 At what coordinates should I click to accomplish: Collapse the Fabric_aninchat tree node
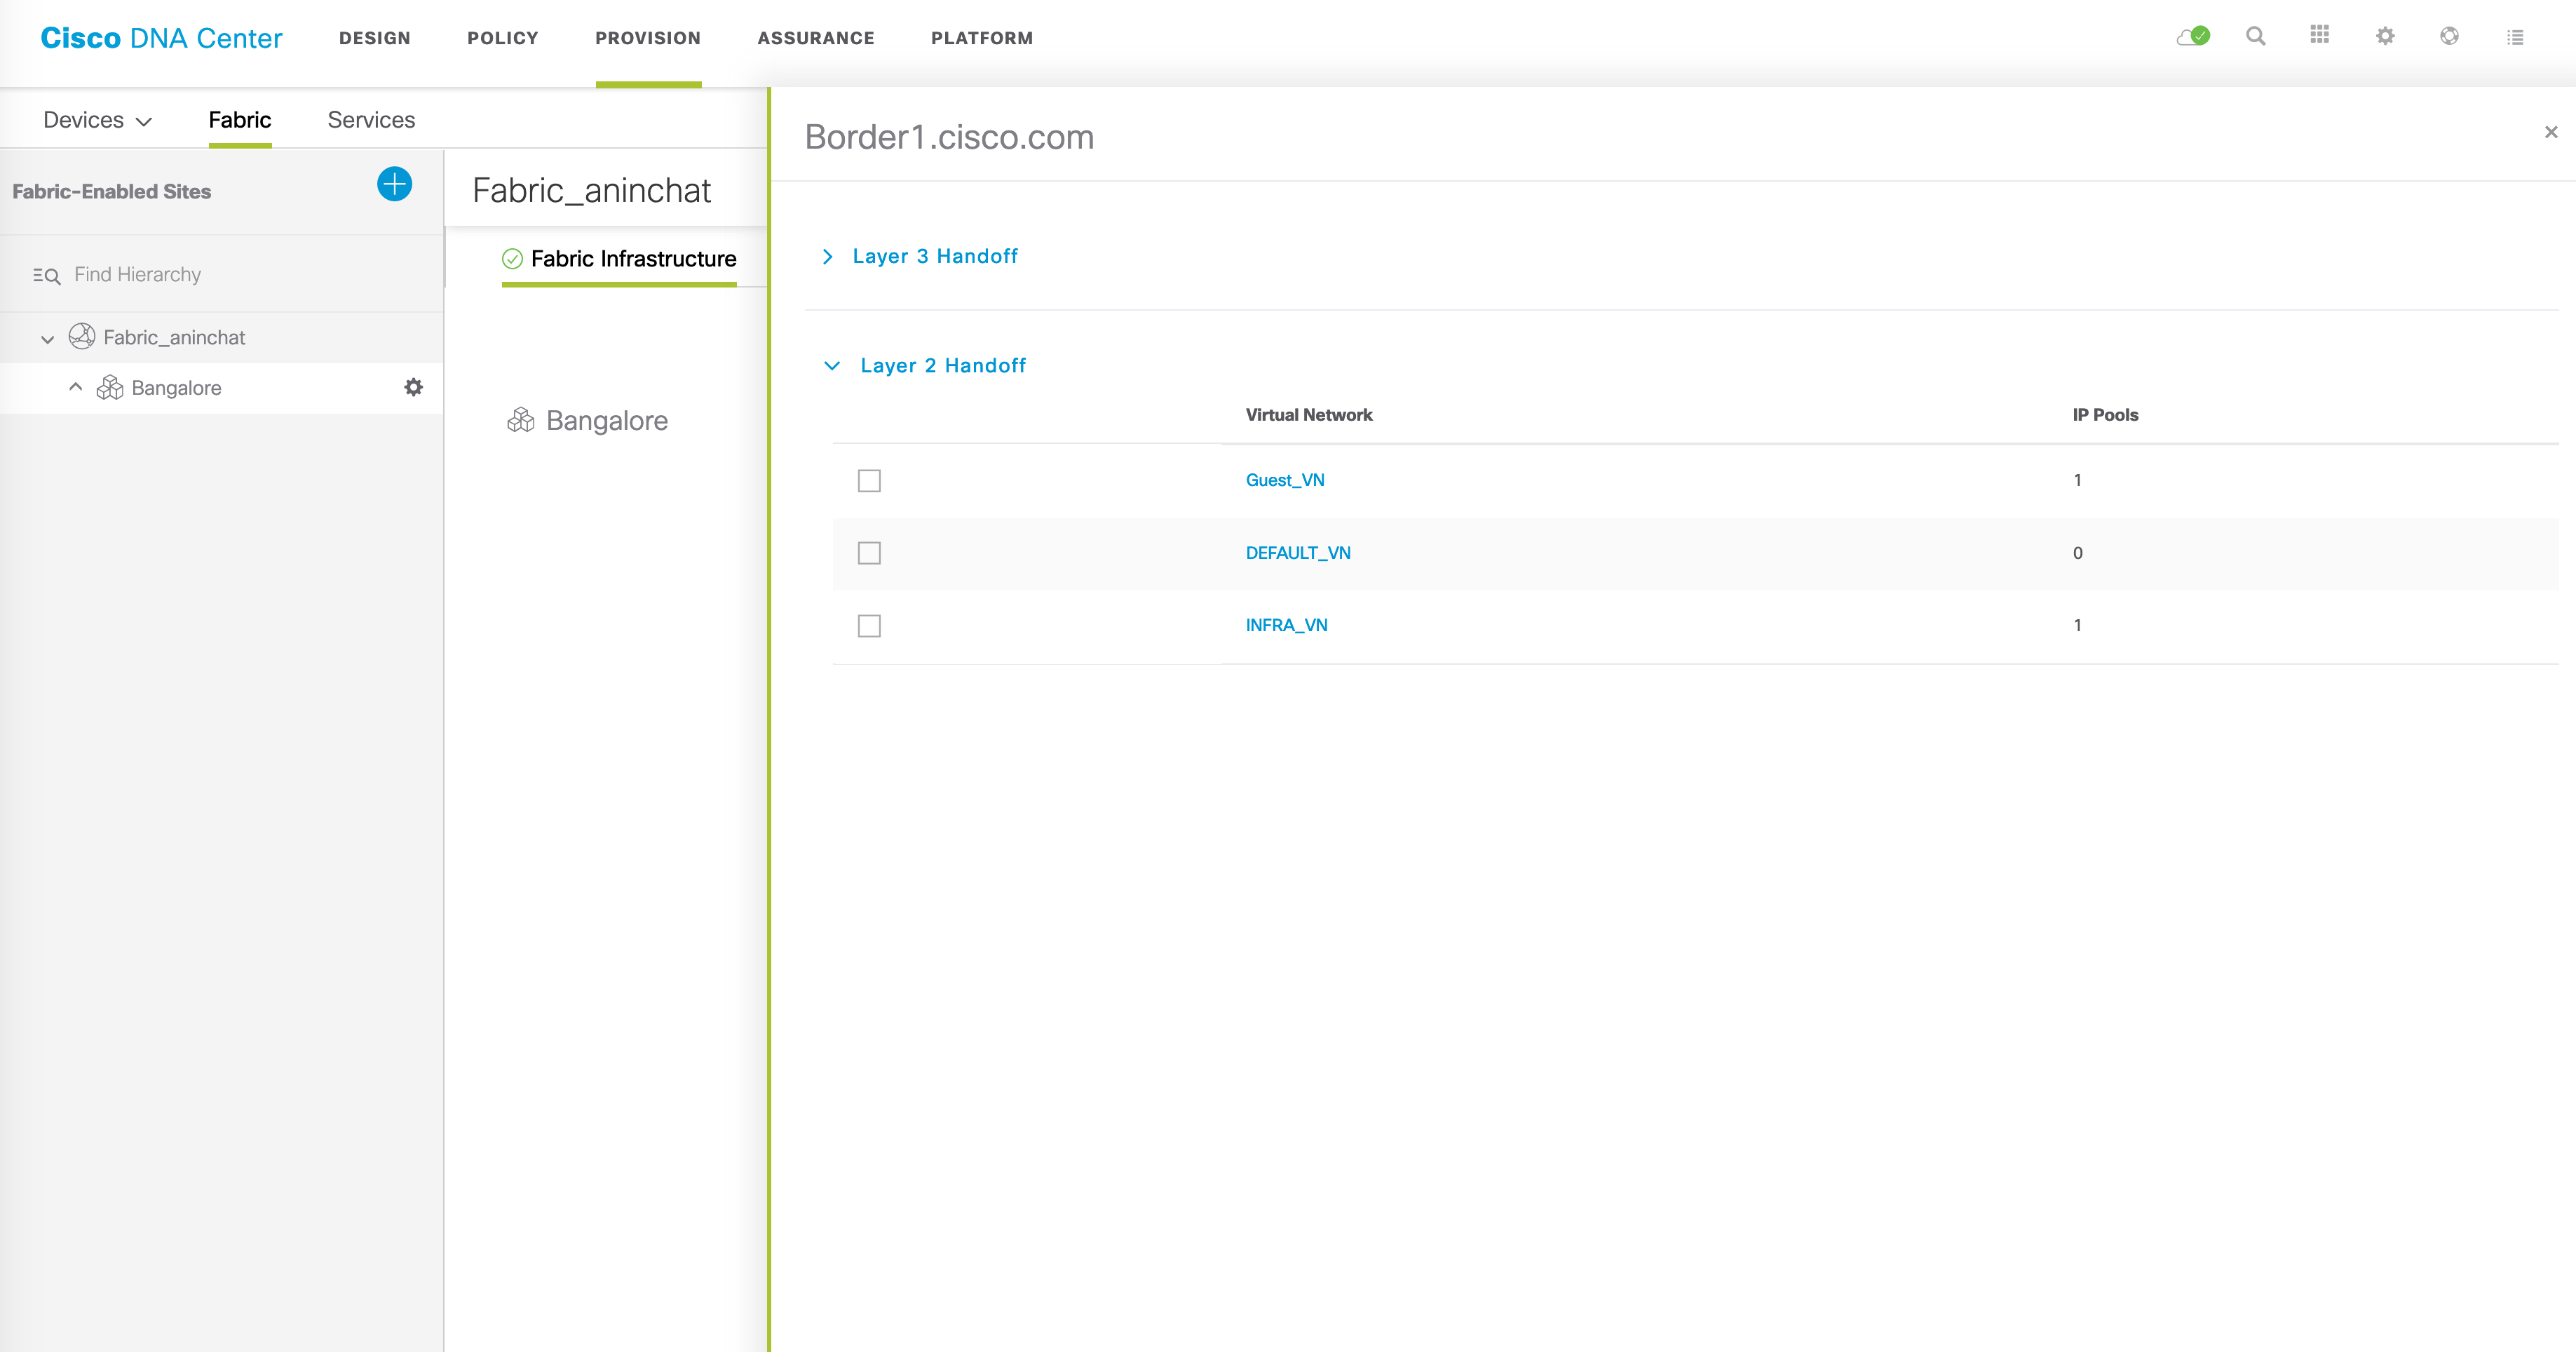pos(47,340)
